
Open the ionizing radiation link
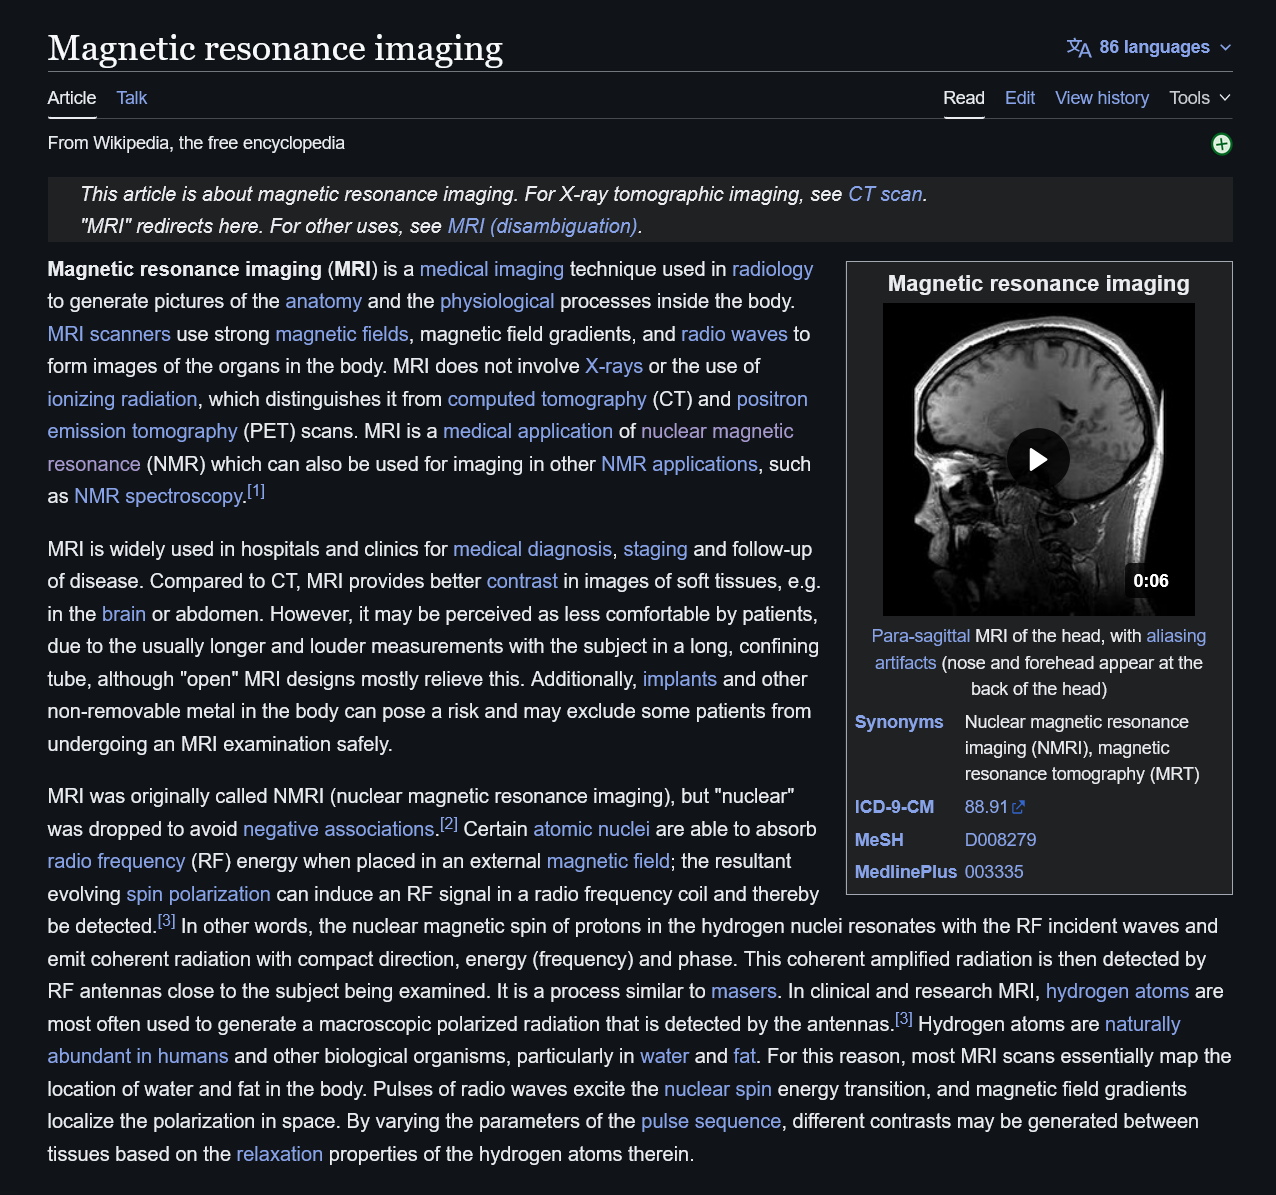(122, 399)
